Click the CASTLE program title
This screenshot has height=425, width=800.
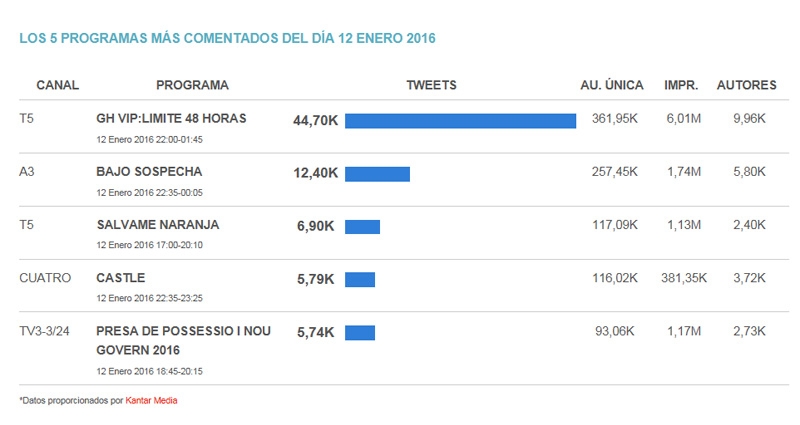pyautogui.click(x=120, y=278)
